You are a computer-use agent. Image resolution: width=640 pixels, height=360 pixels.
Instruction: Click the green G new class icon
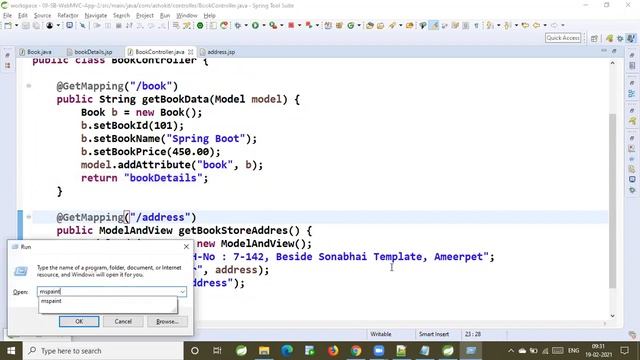pyautogui.click(x=351, y=25)
